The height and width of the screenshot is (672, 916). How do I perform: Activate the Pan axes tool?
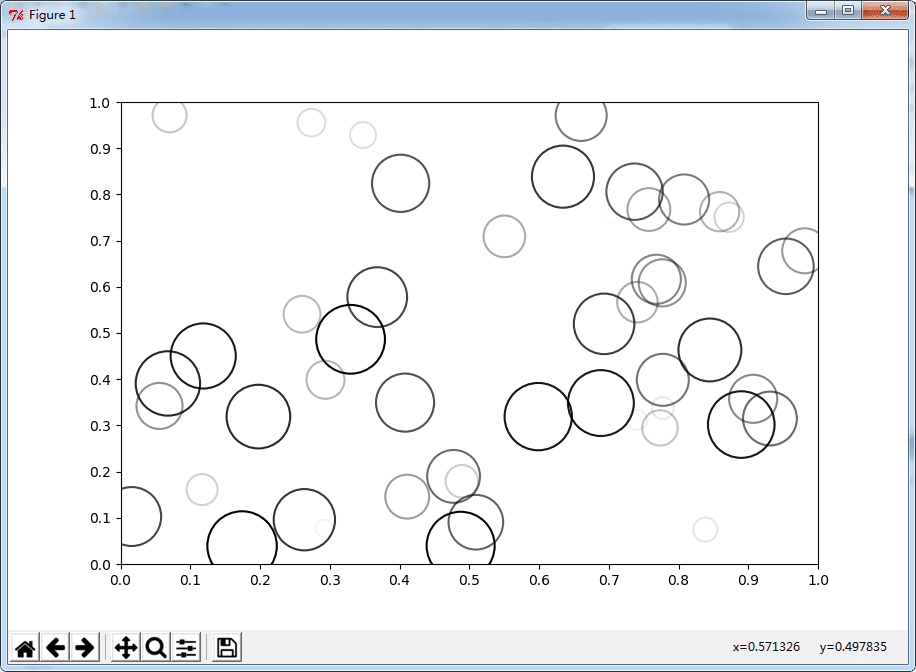coord(126,647)
